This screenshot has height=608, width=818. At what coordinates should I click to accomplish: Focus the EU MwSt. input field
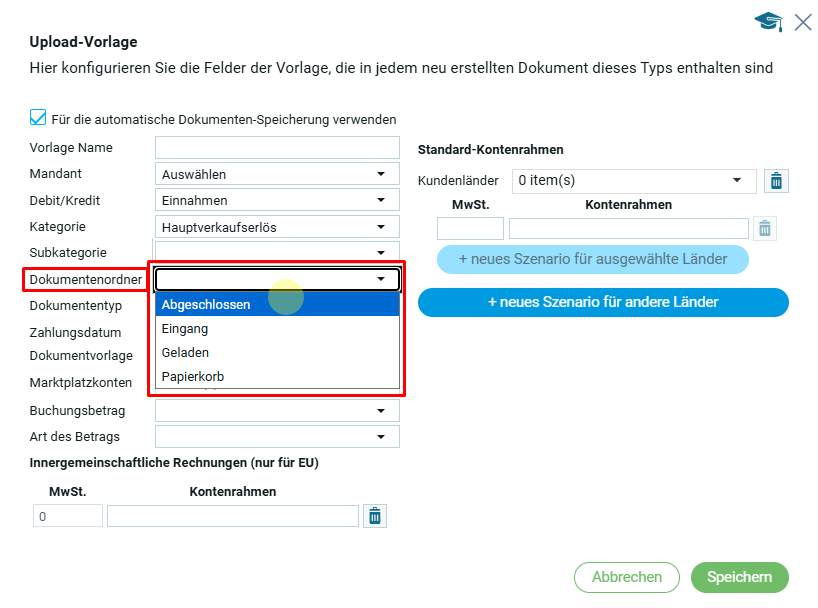click(x=68, y=516)
